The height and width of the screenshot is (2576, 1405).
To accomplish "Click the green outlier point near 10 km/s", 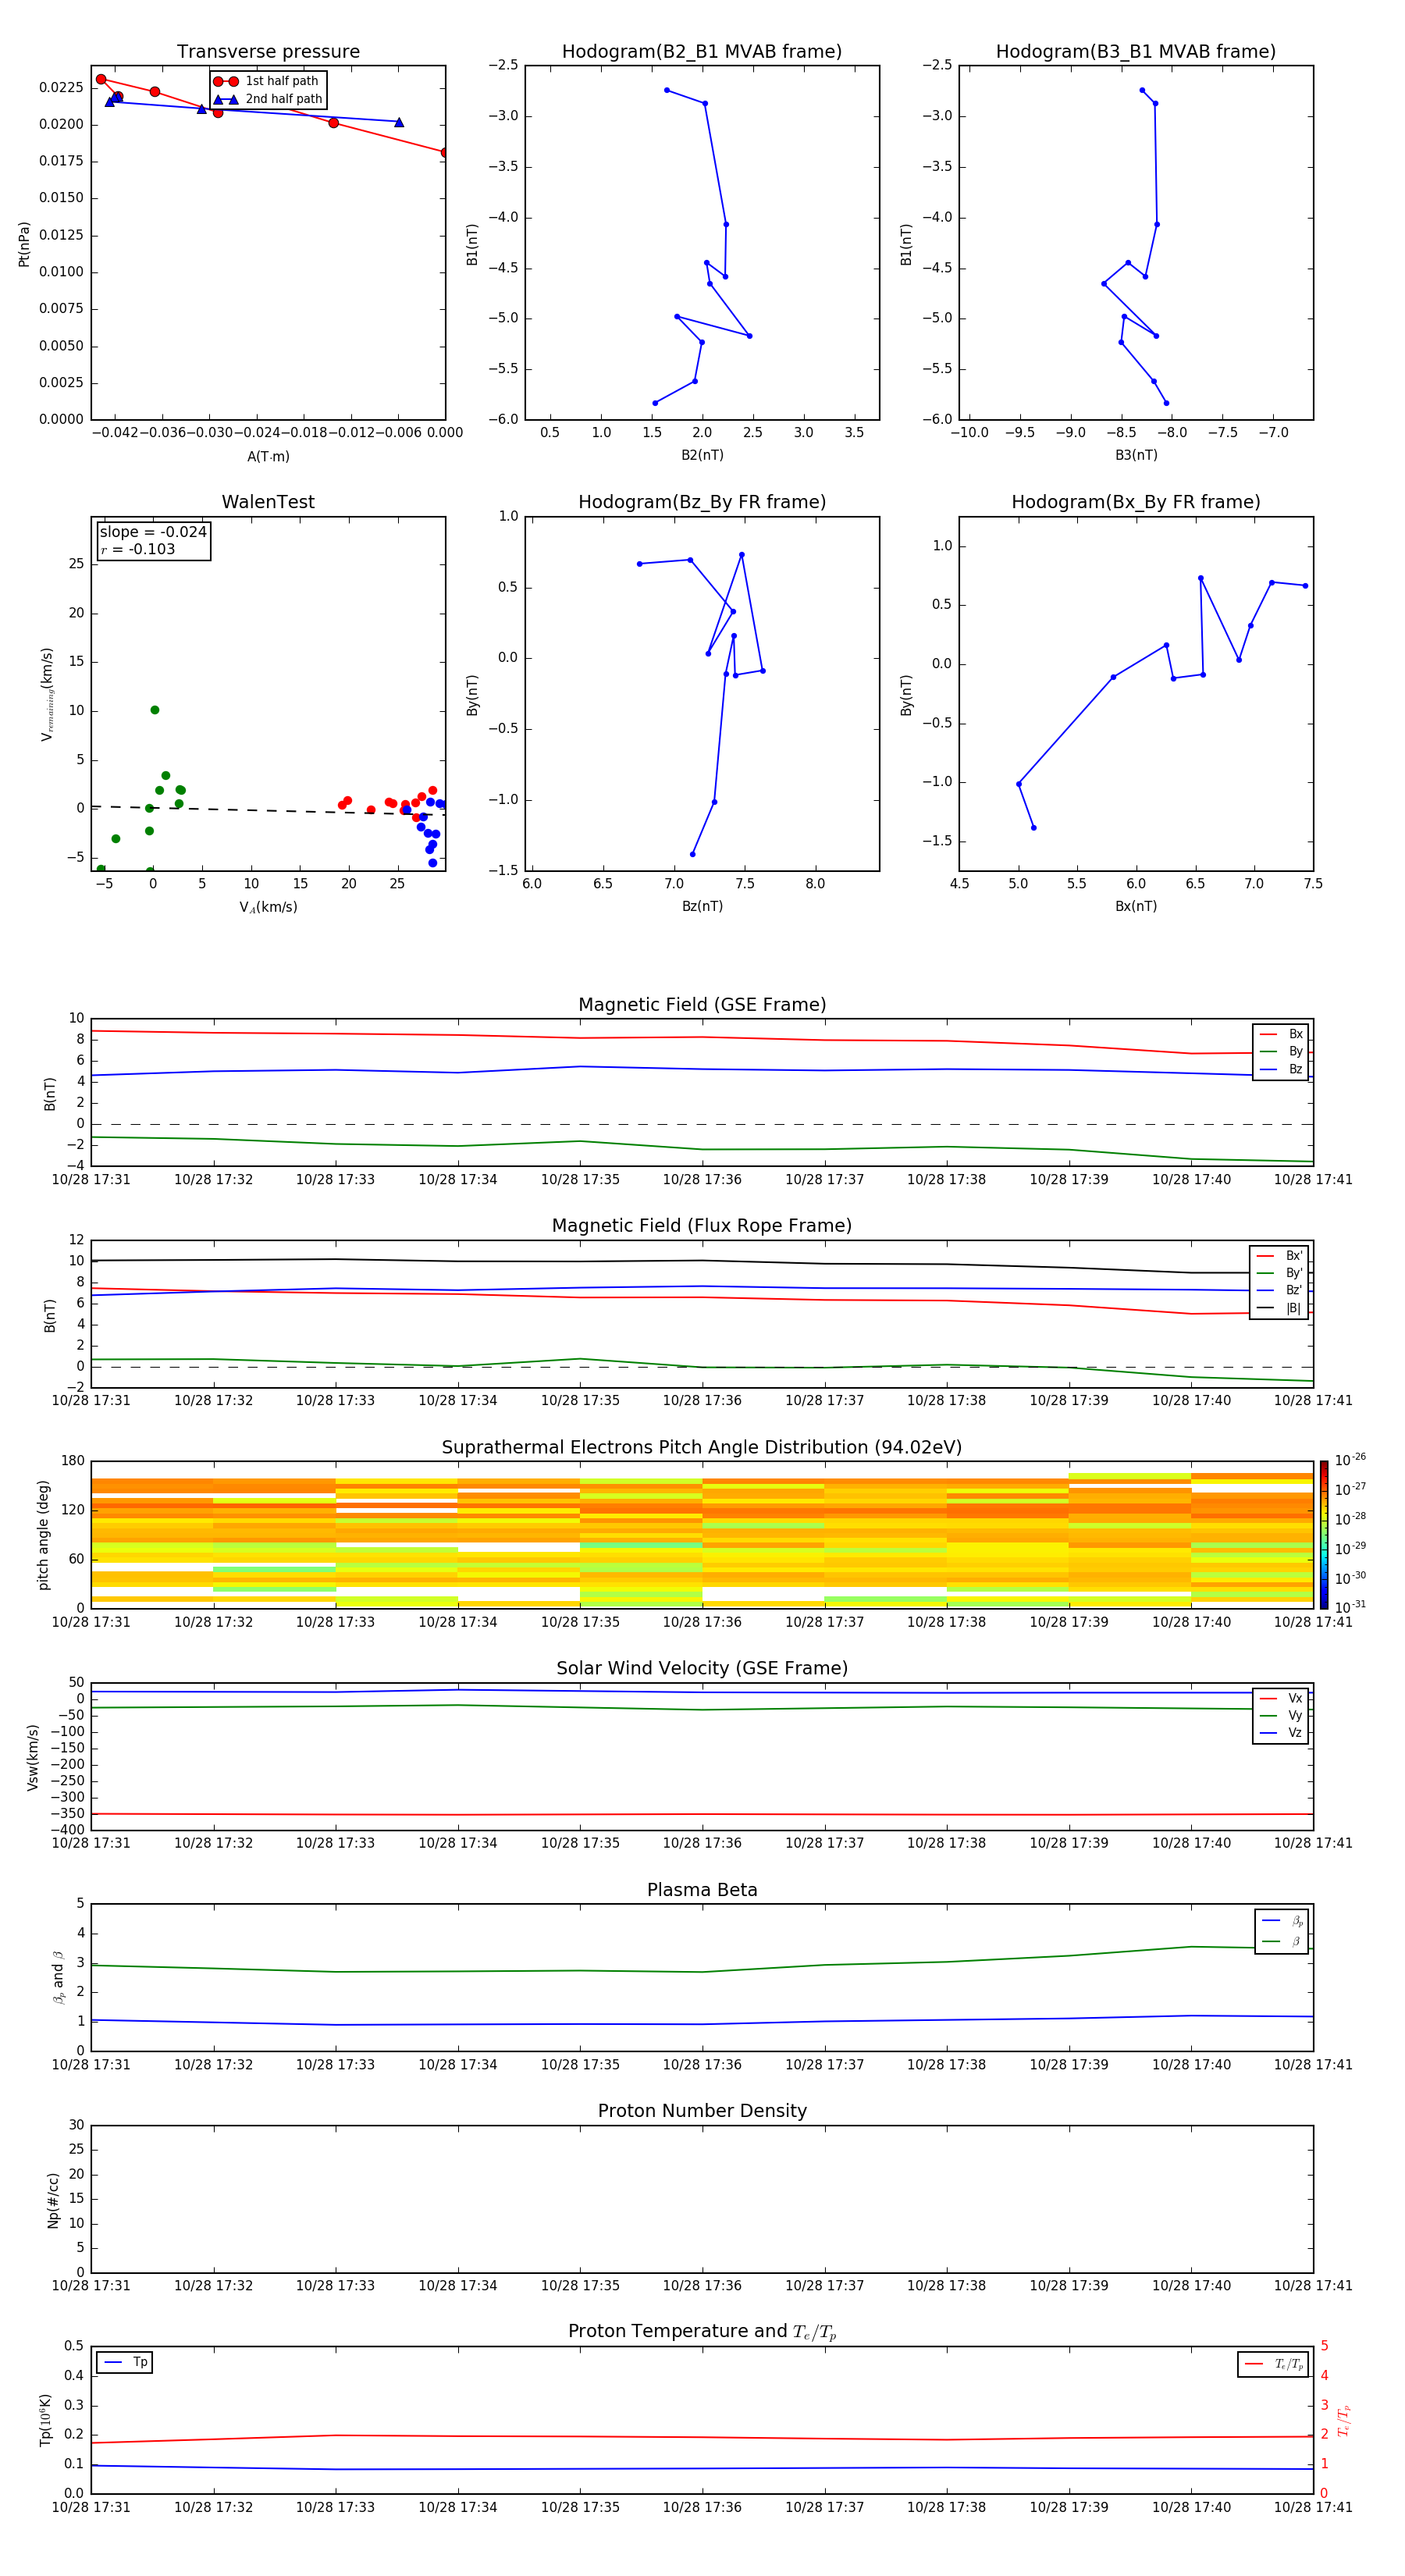I will point(155,710).
